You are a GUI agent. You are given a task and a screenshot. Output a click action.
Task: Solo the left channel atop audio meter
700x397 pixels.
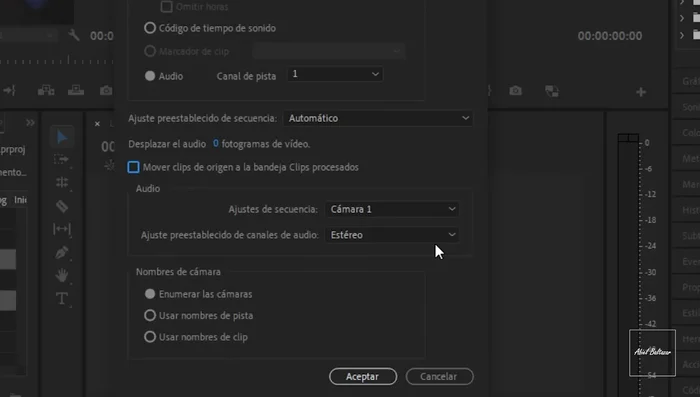(x=623, y=138)
